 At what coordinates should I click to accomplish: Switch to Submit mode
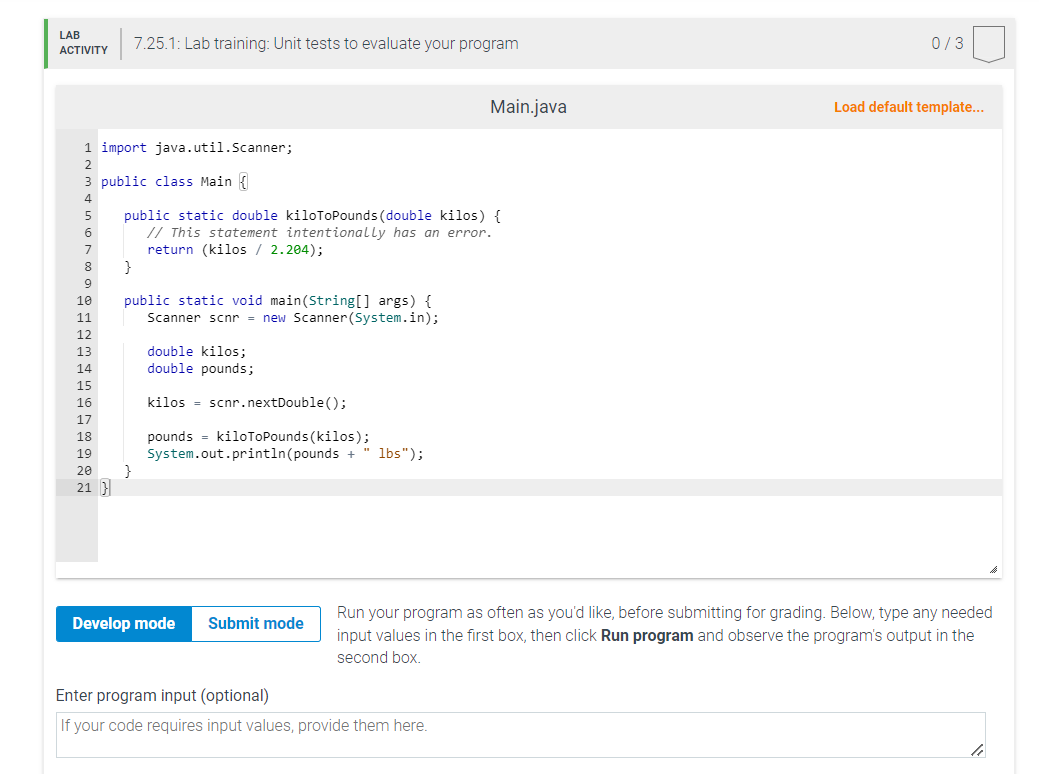coord(255,623)
